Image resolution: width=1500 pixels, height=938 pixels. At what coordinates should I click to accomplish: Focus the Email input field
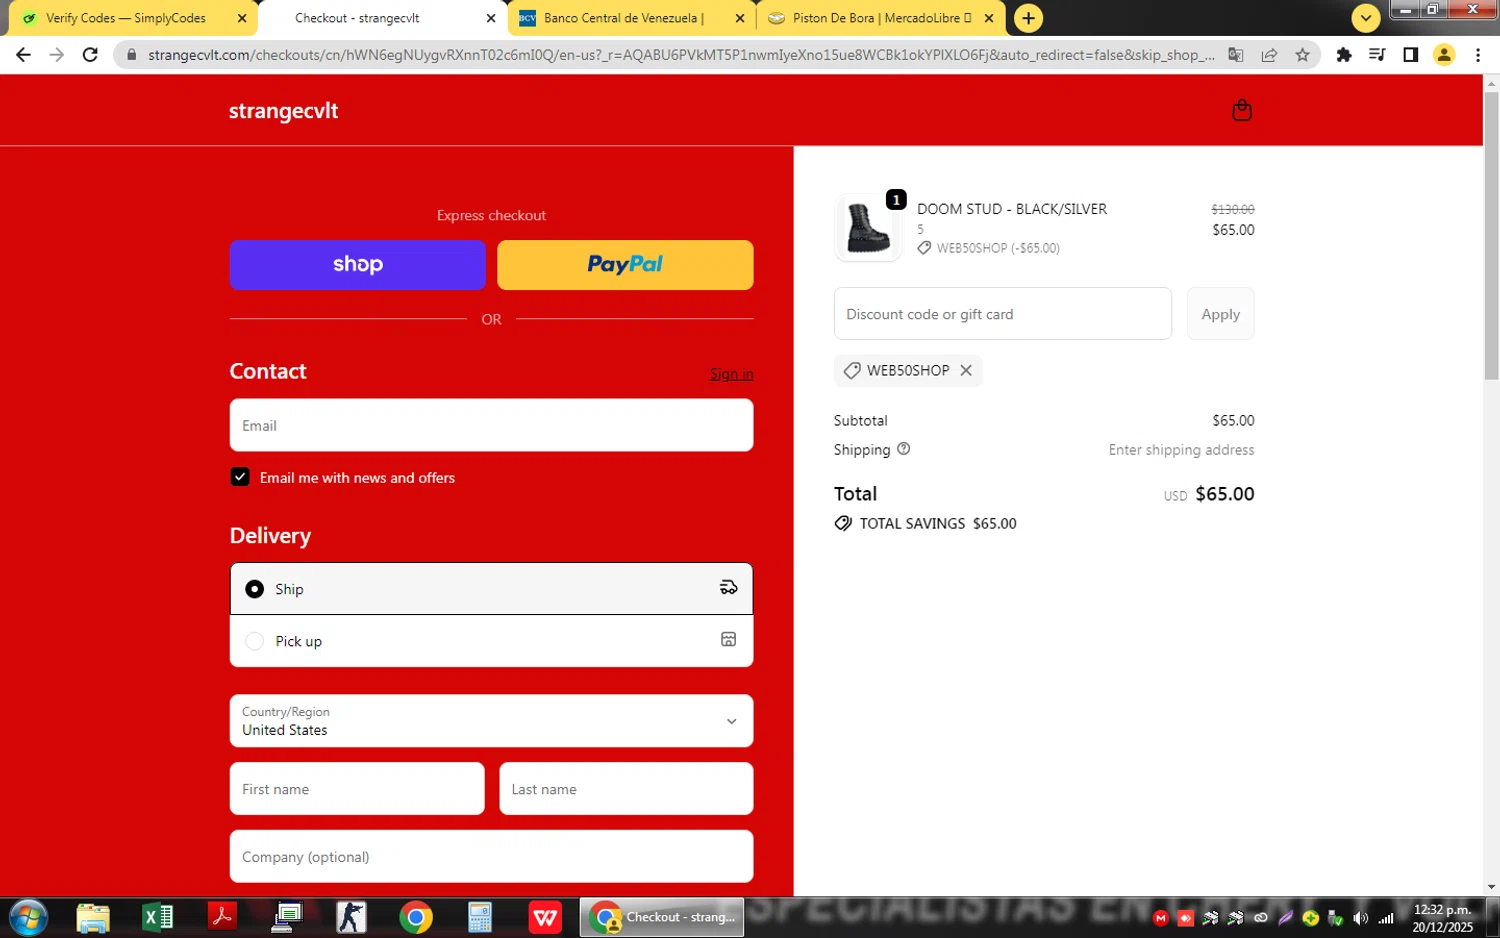491,425
